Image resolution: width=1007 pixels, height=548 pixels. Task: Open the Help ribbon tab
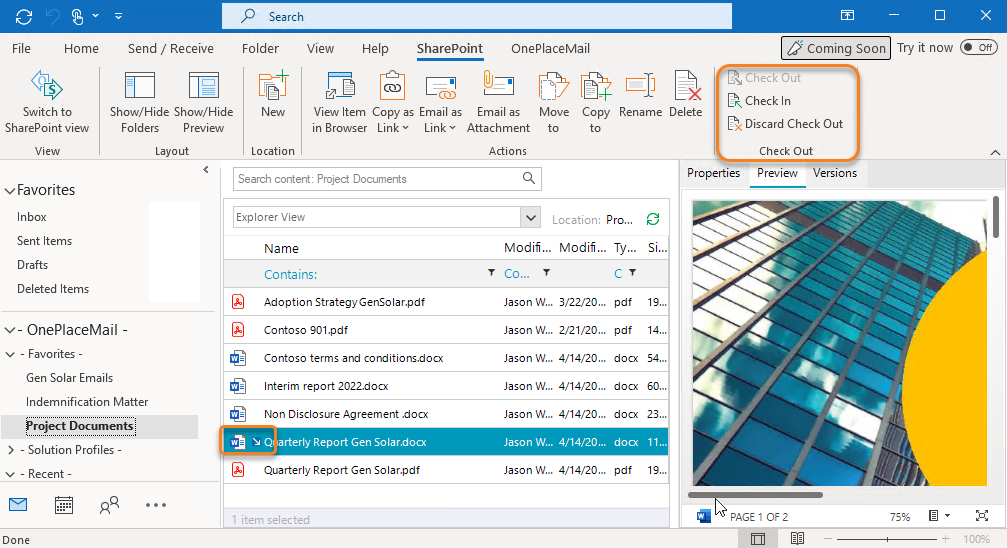pos(375,48)
